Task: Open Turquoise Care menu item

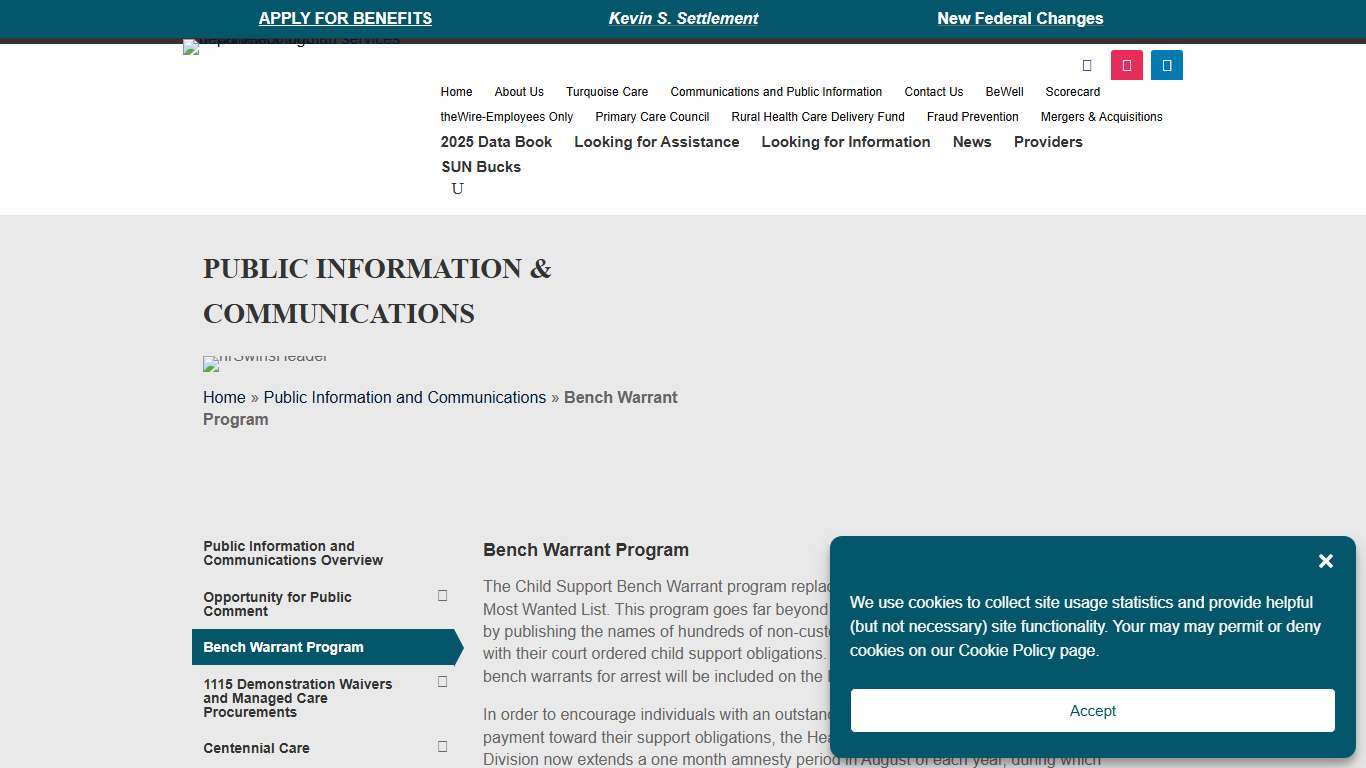Action: (607, 92)
